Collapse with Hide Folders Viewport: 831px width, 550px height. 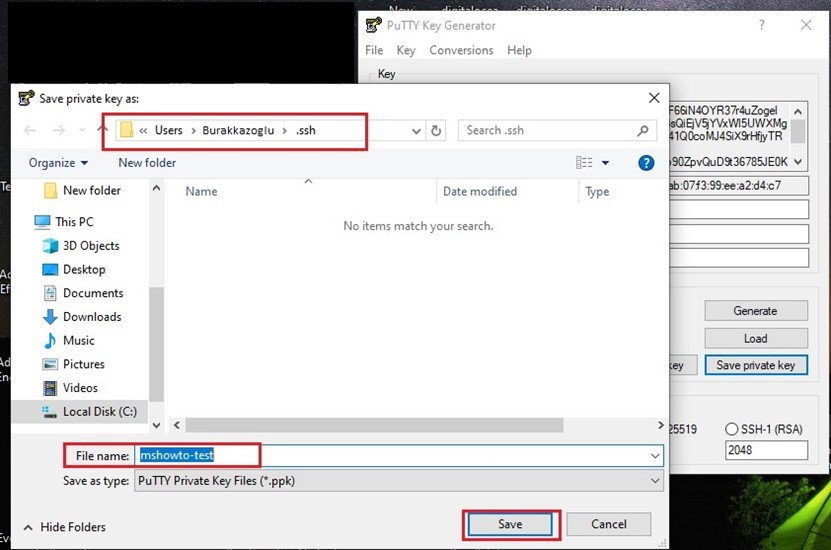[65, 527]
